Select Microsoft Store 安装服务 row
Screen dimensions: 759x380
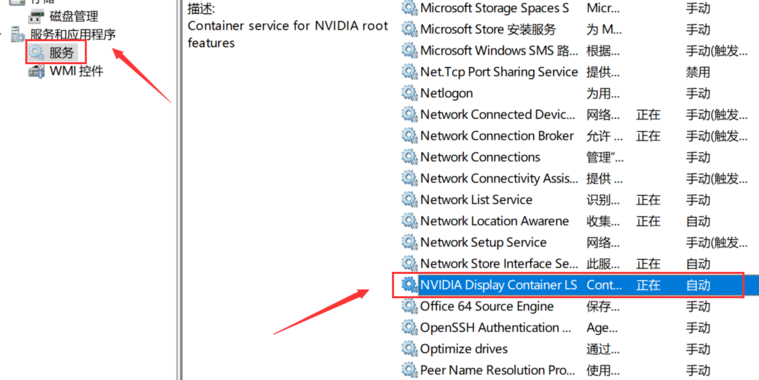576,29
